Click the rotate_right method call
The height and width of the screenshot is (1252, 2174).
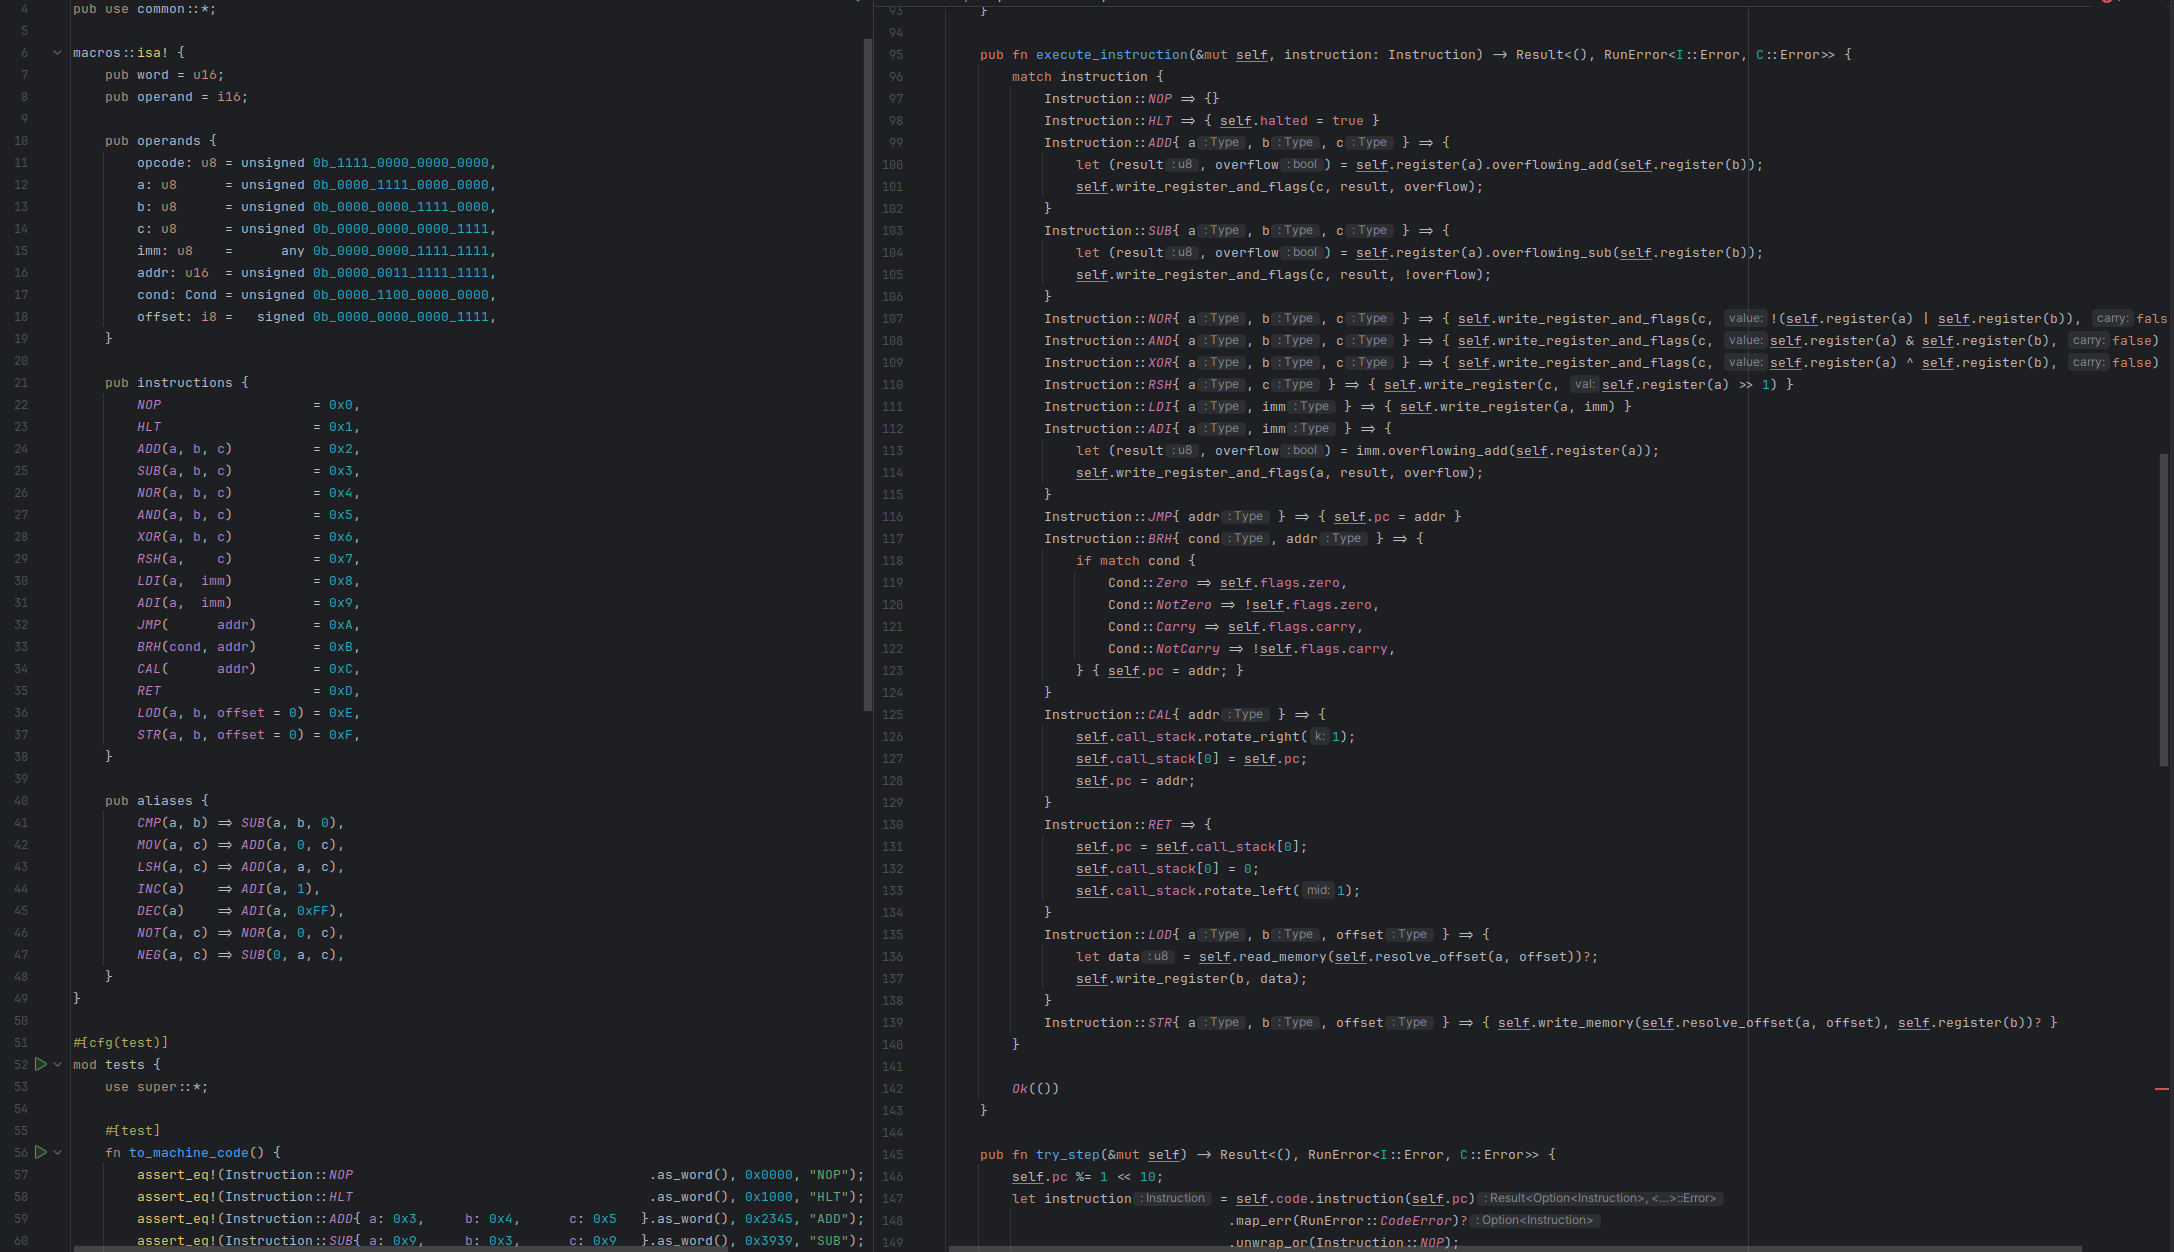pos(1251,737)
